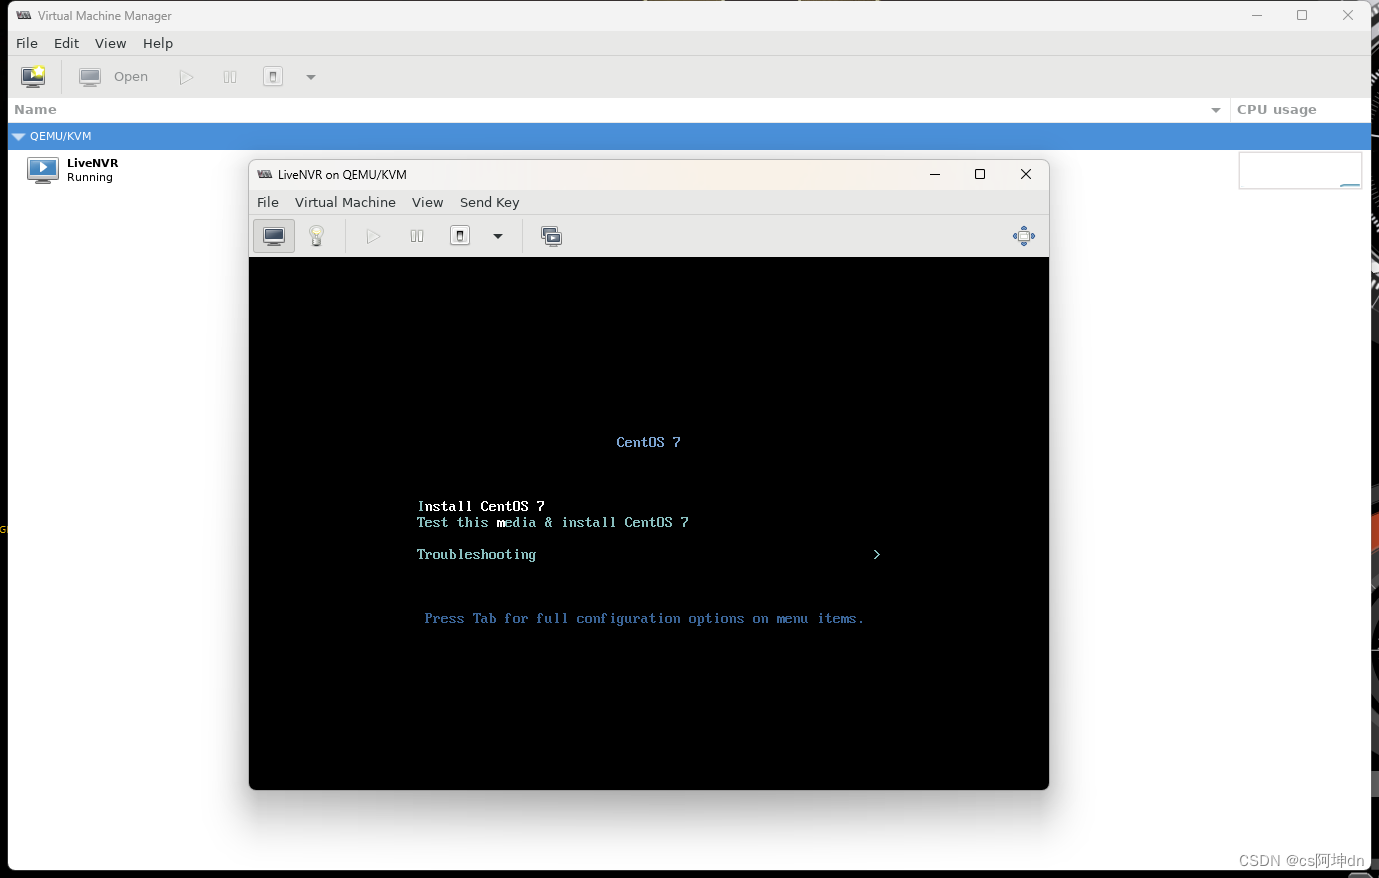Run button in Virtual Machine Manager toolbar
Screen dimensions: 1379x878
tap(186, 77)
